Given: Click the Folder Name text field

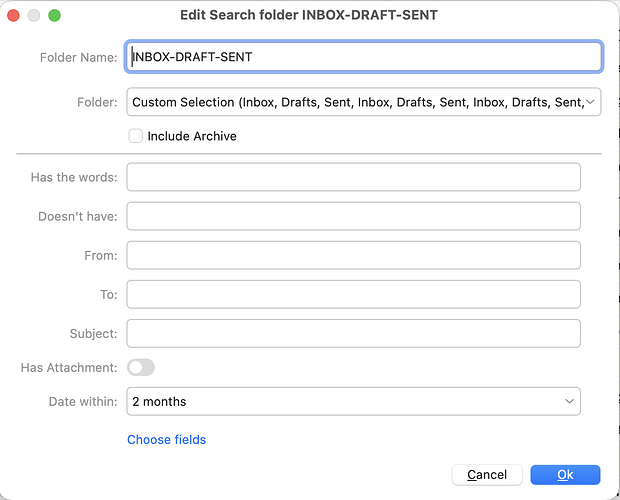Looking at the screenshot, I should coord(364,57).
